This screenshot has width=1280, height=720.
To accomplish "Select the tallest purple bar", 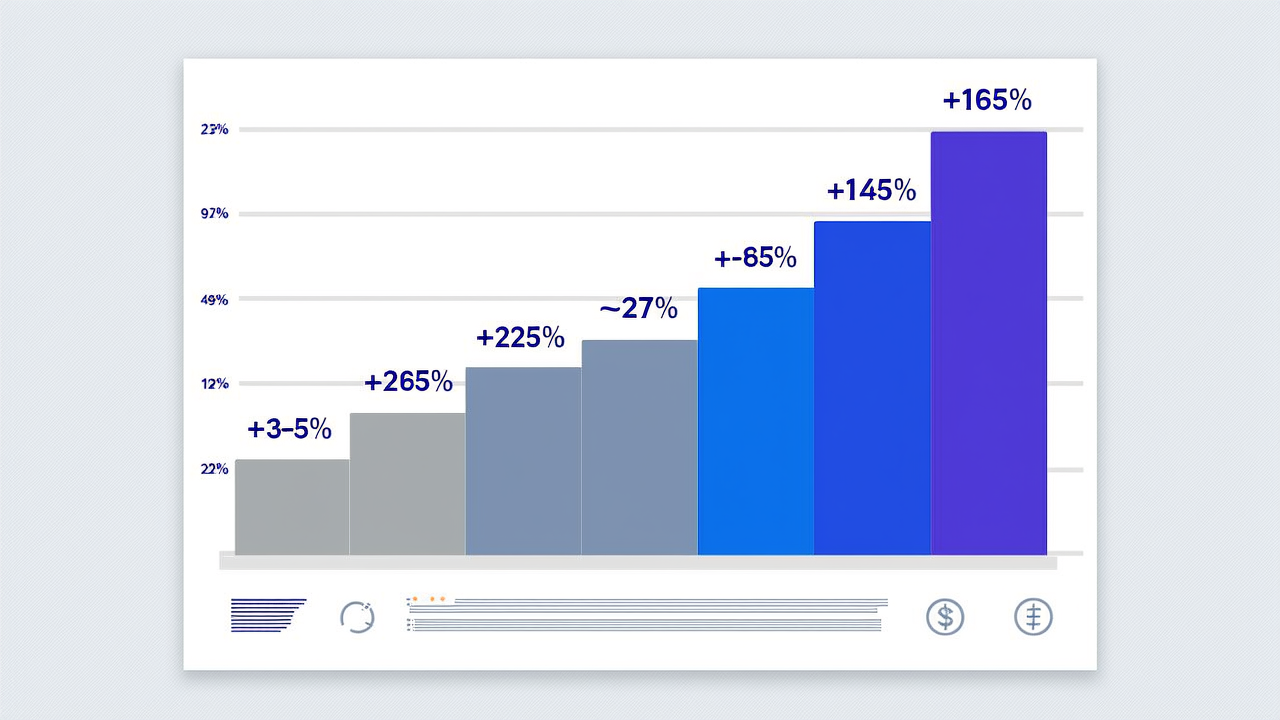I will (x=989, y=343).
